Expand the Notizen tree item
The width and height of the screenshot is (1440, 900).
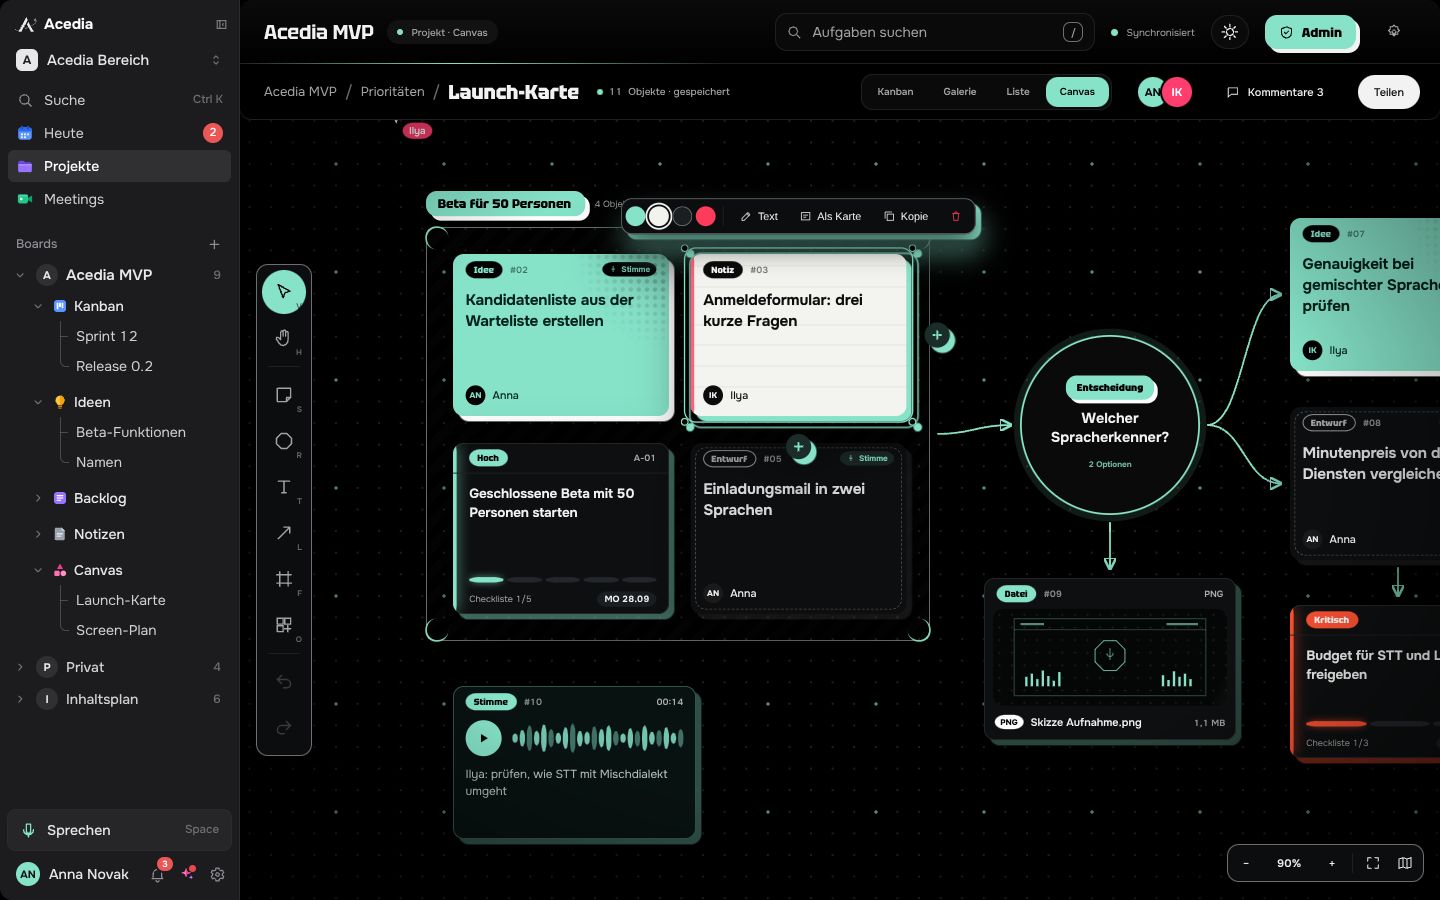[38, 534]
